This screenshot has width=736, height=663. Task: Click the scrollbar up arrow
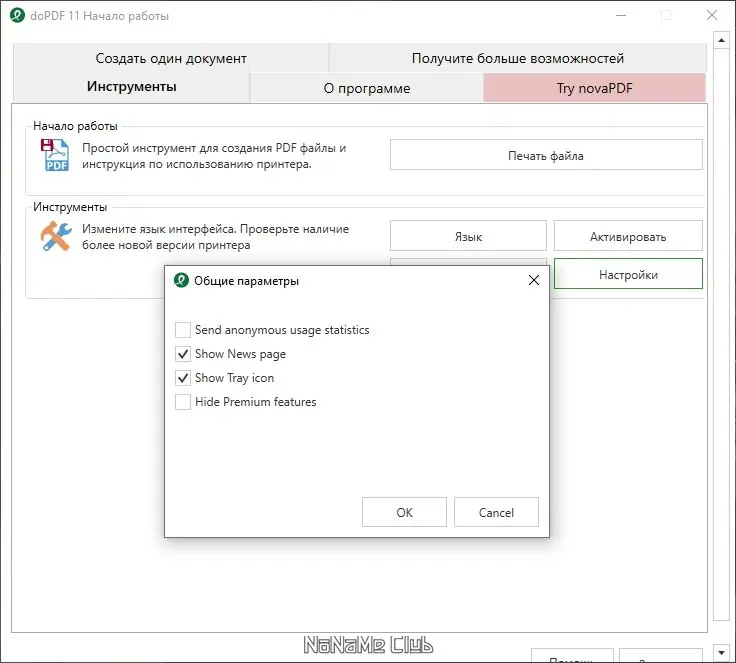tap(721, 40)
